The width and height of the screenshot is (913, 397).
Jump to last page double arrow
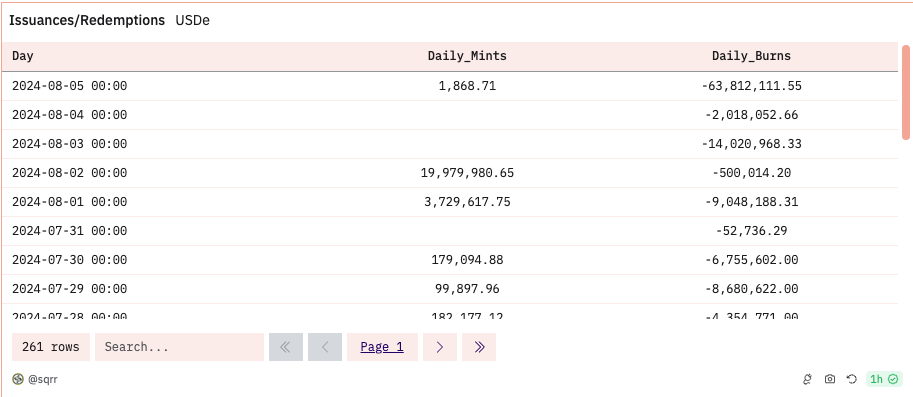point(479,347)
